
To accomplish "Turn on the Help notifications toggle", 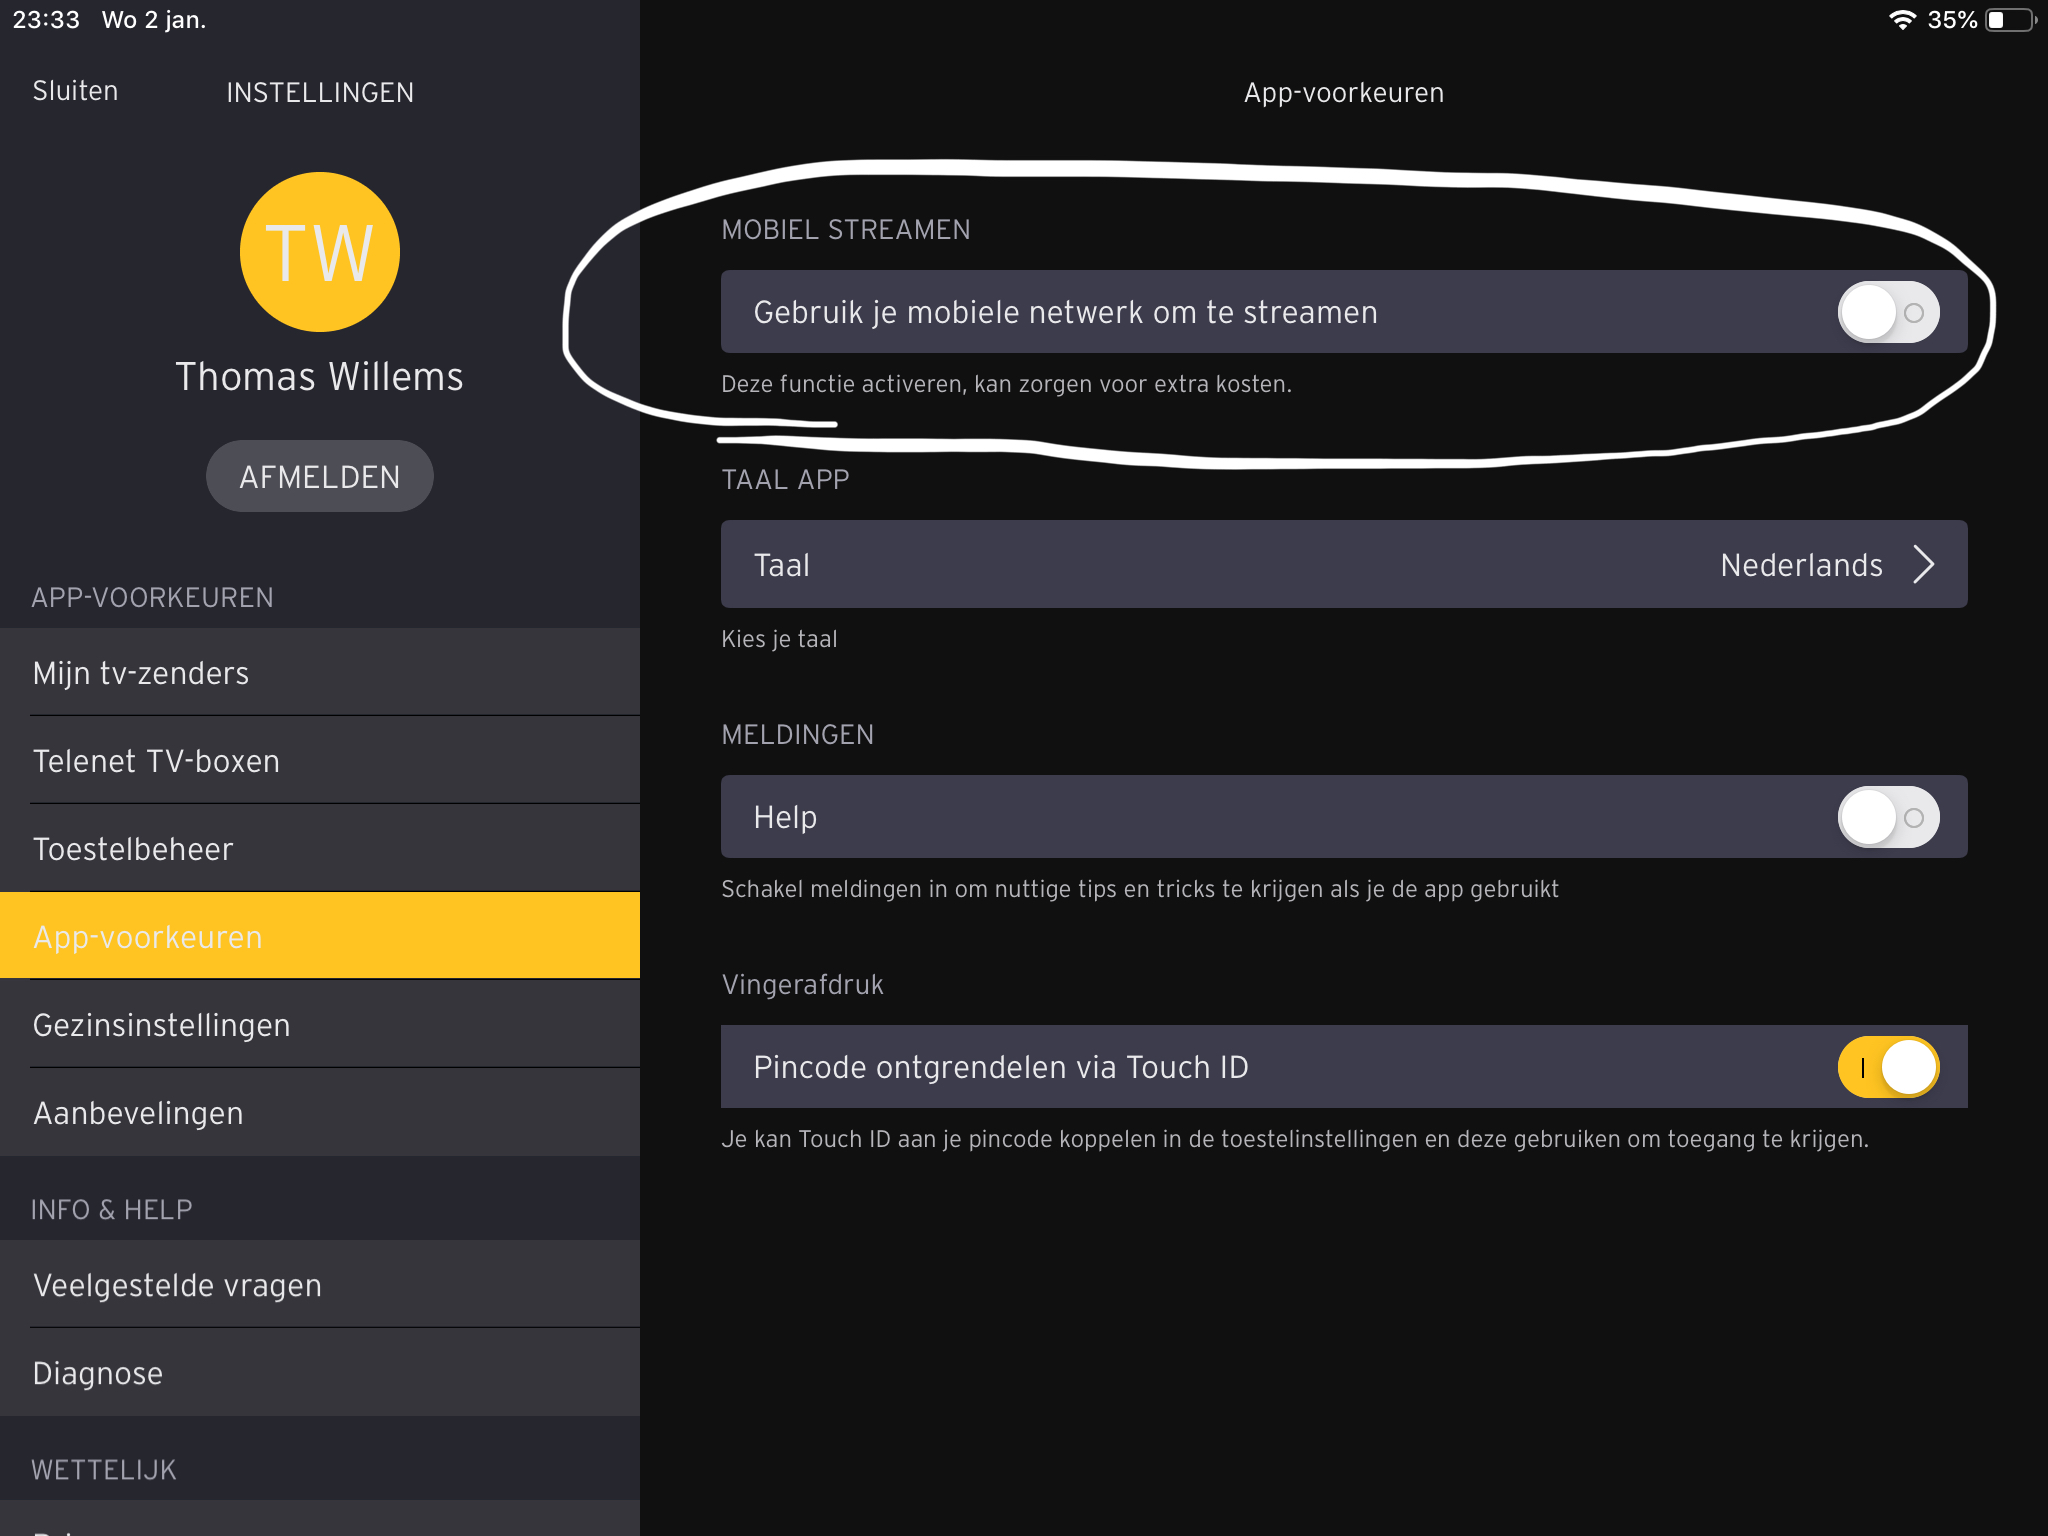I will pos(1887,817).
